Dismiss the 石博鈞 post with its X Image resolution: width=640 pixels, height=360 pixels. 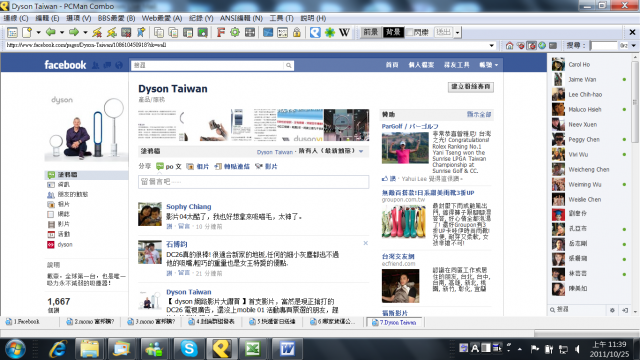(366, 243)
